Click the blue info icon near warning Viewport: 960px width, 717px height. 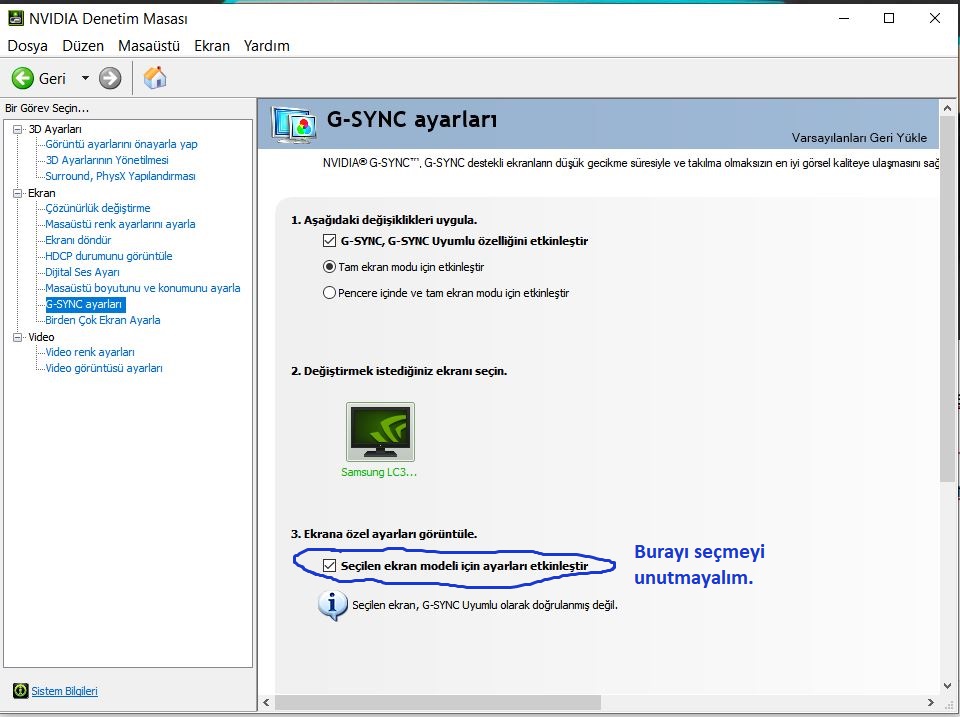click(x=332, y=605)
